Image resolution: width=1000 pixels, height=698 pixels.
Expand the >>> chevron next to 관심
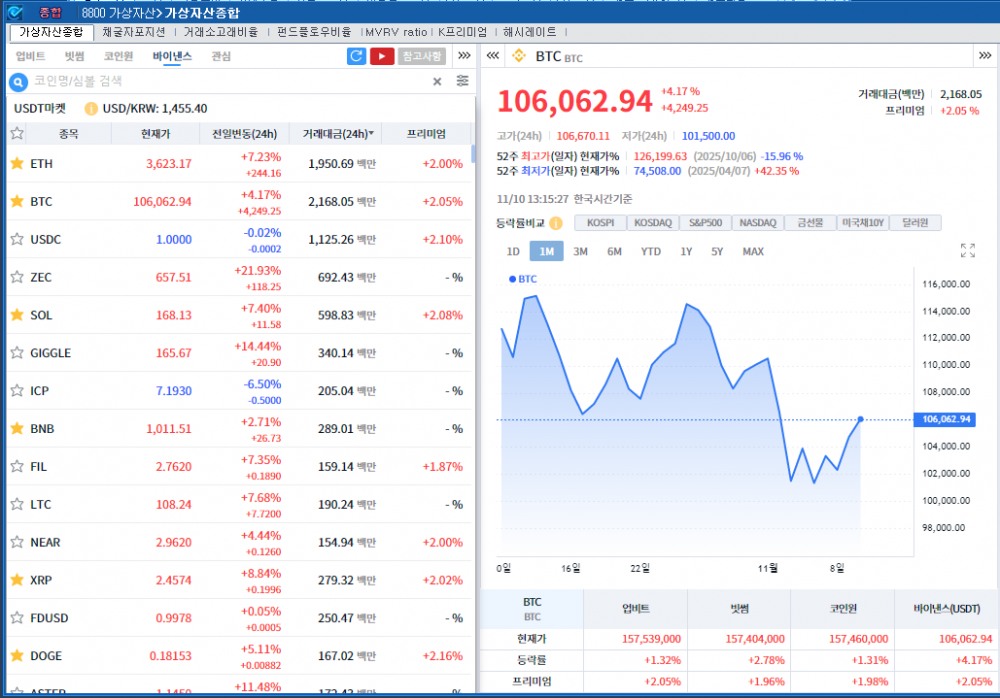463,56
